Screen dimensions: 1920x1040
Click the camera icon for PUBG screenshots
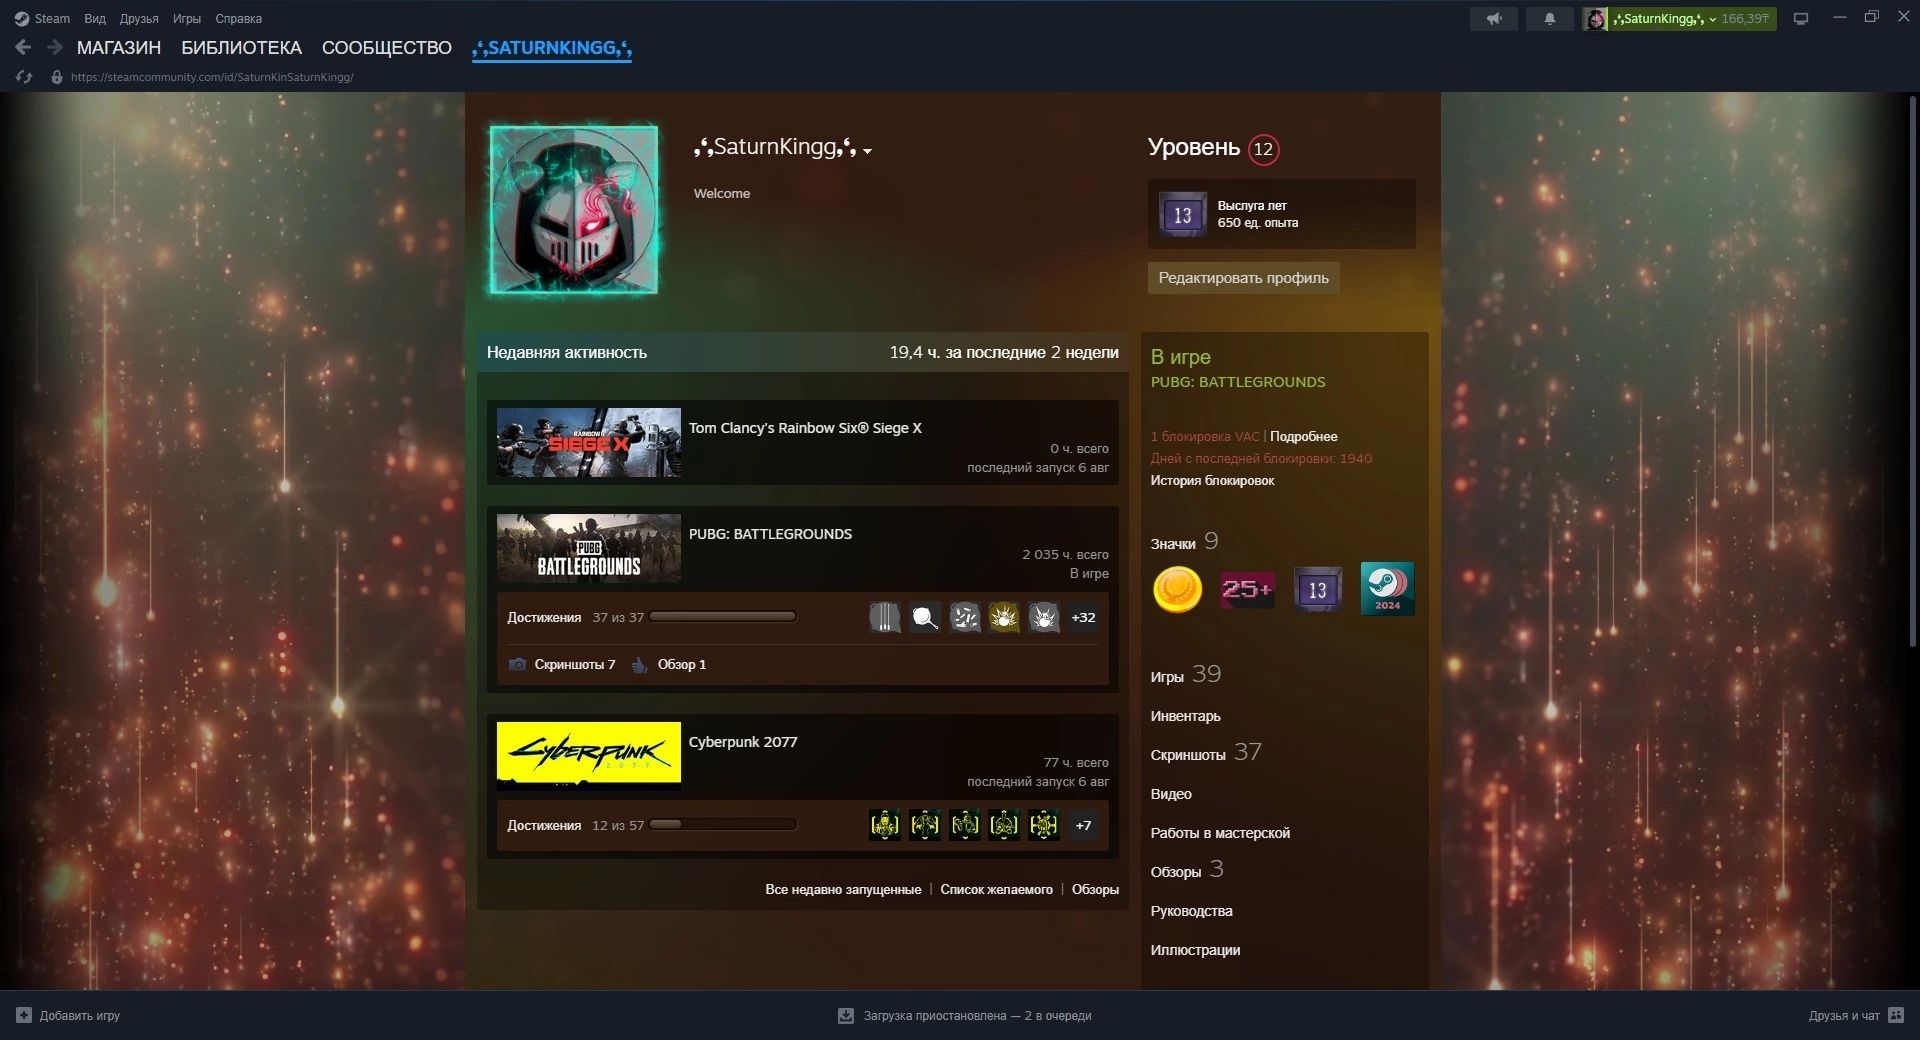[x=517, y=665]
